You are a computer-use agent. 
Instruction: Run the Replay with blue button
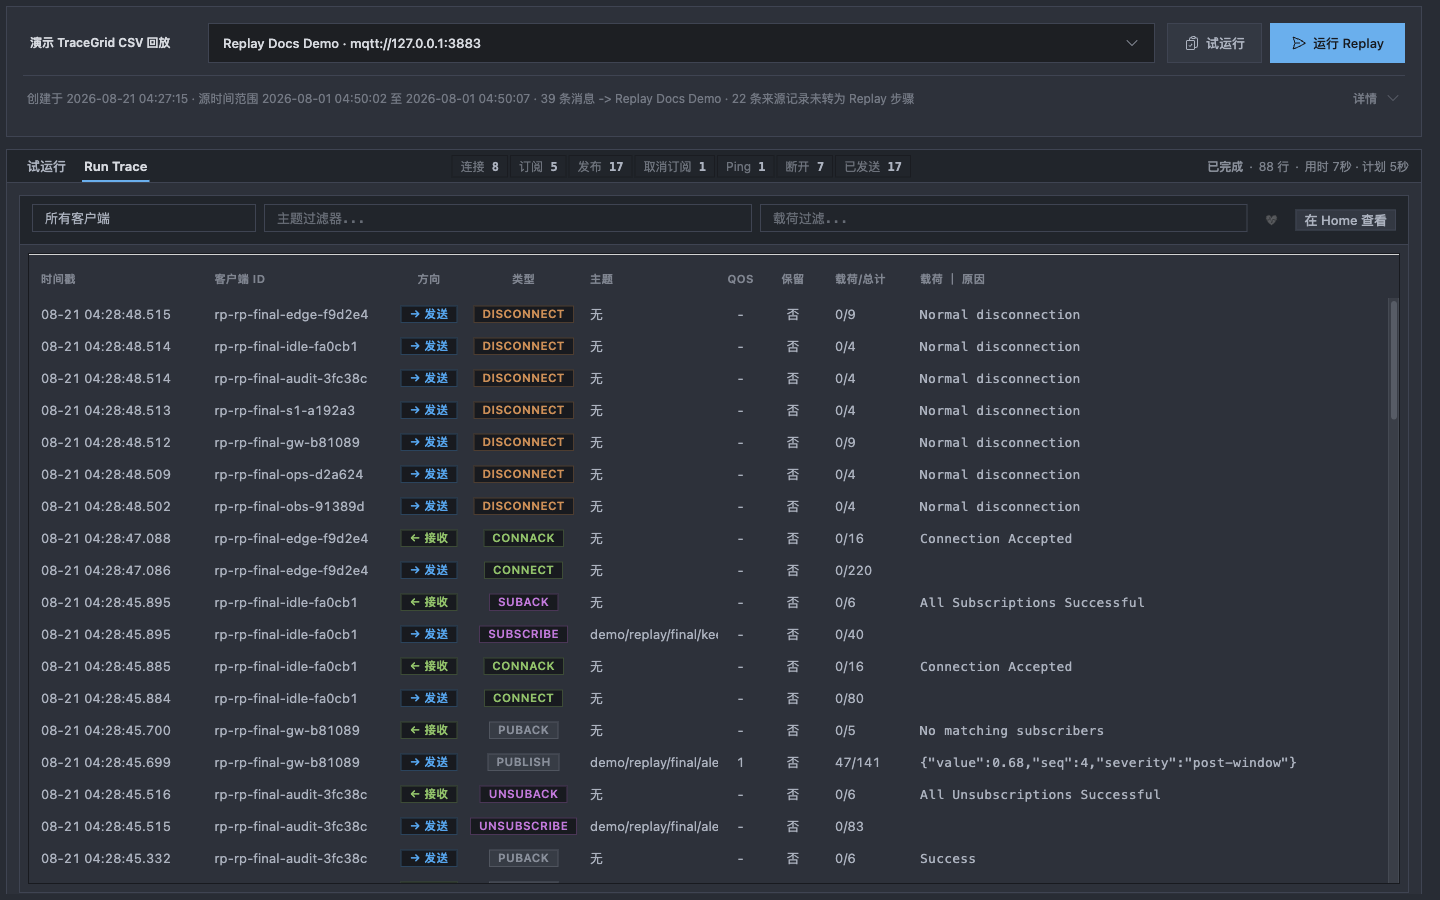click(x=1337, y=43)
